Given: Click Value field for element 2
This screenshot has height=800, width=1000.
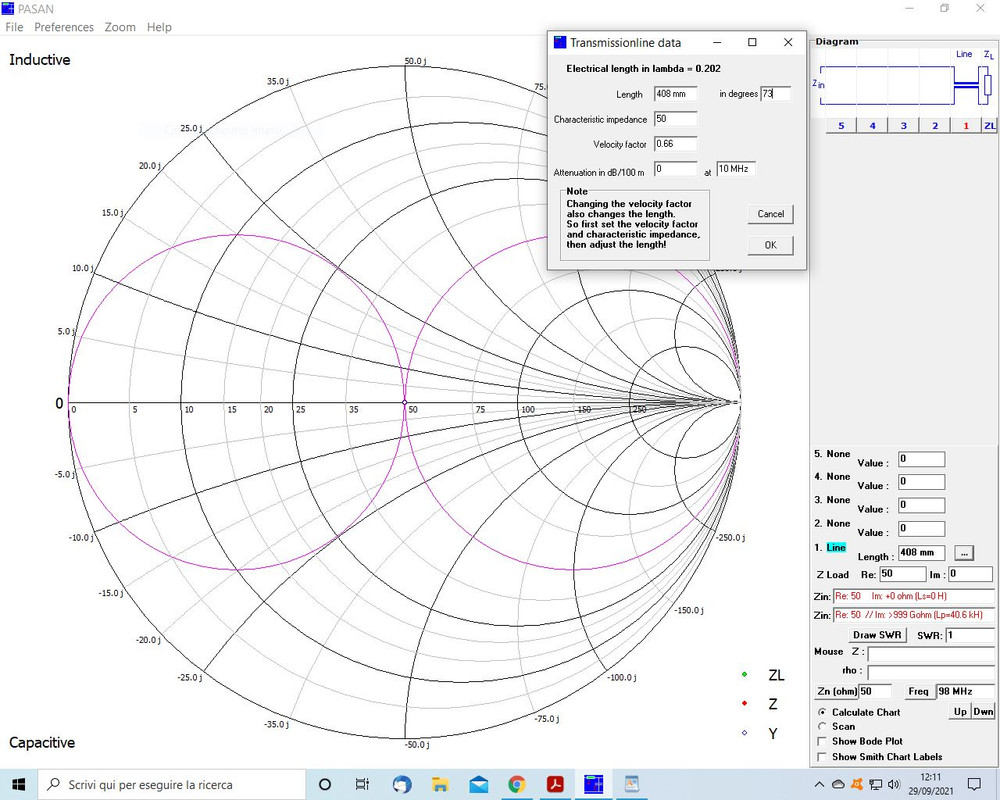Looking at the screenshot, I should coord(922,529).
